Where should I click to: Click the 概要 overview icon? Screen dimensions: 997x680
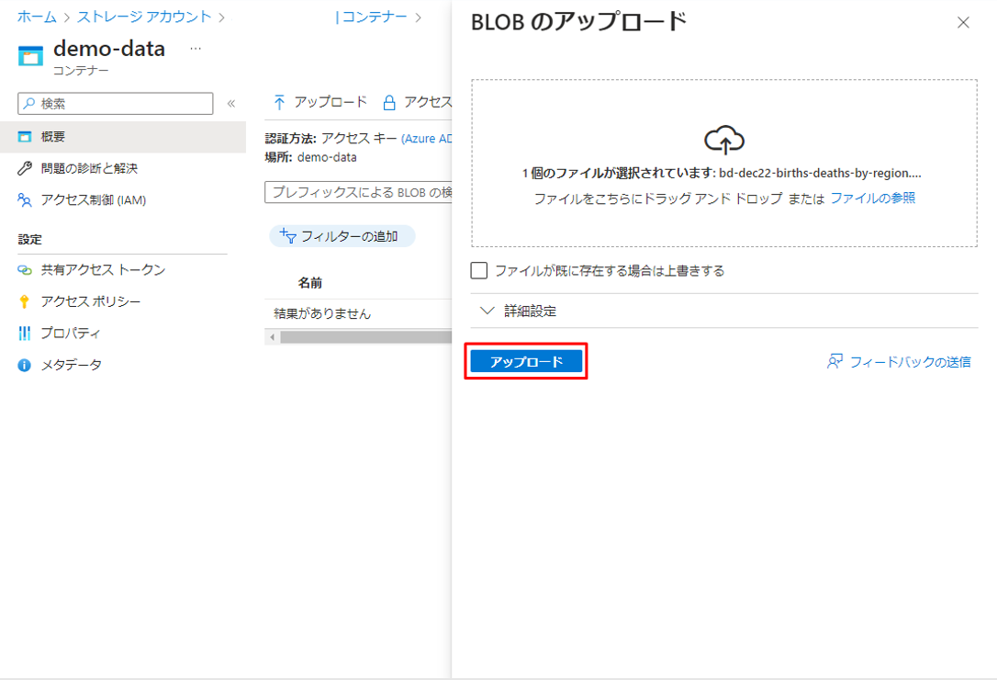[24, 137]
